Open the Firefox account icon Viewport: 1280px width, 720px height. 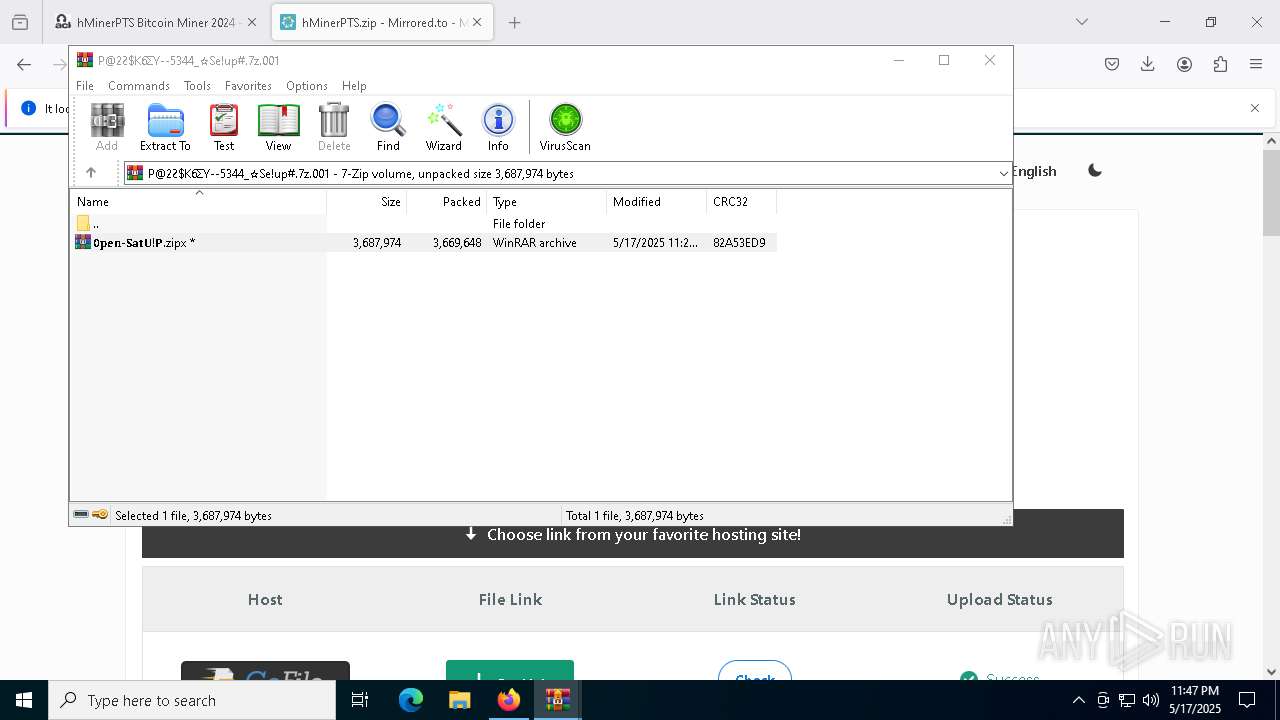1184,64
